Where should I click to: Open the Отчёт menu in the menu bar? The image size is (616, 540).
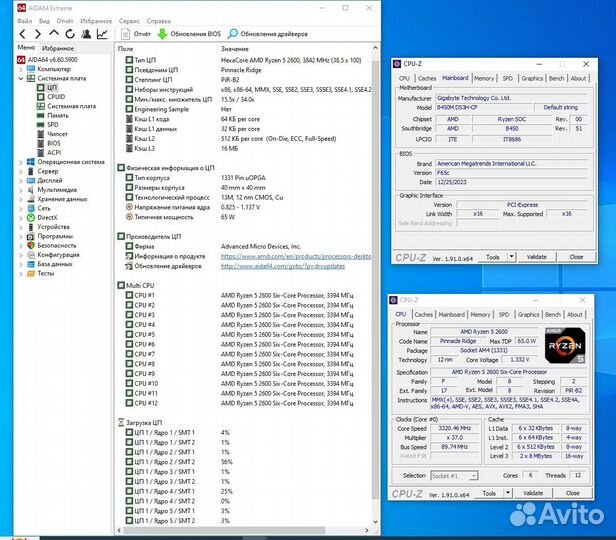(65, 21)
